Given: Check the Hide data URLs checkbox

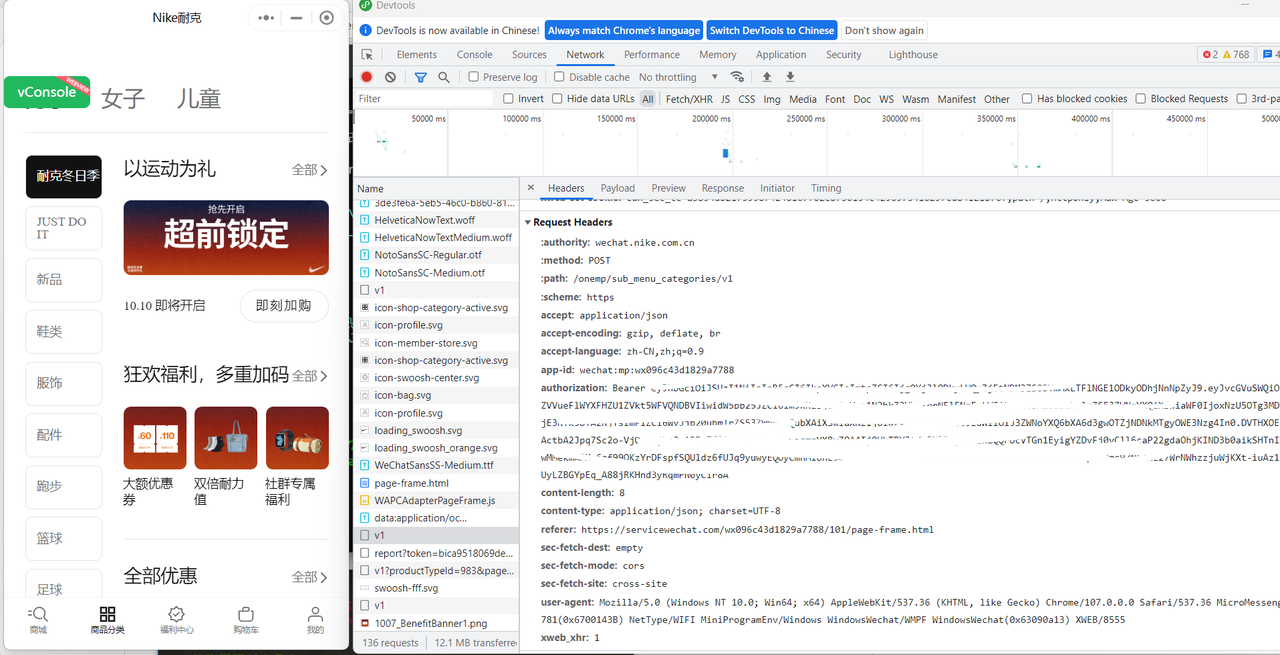Looking at the screenshot, I should 558,99.
